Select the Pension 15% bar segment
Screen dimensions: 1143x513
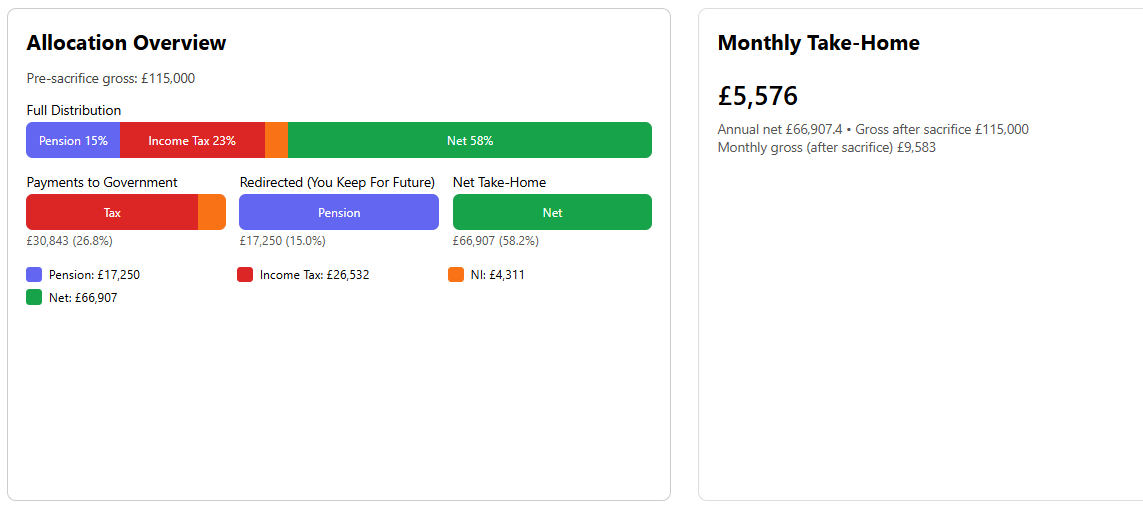(x=73, y=140)
